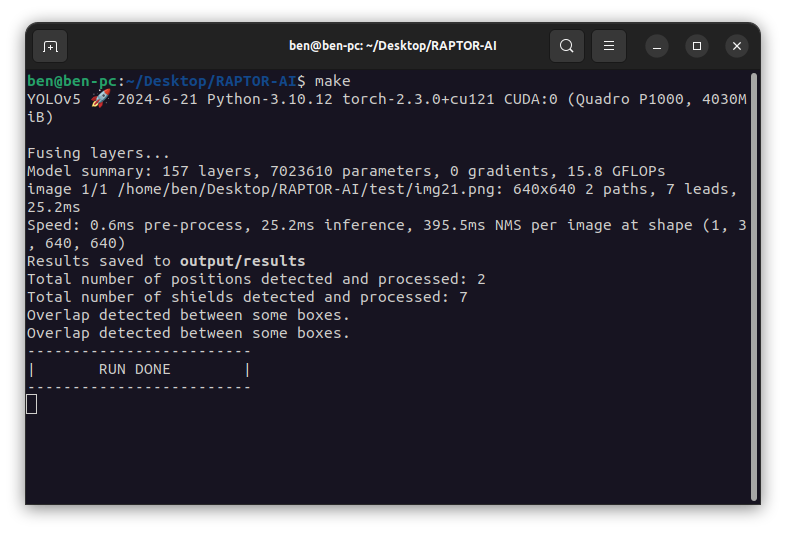Image resolution: width=786 pixels, height=533 pixels.
Task: Click the window title ben@ben-pc: ~/Desktop/RAPTOR-AI
Action: click(x=392, y=46)
